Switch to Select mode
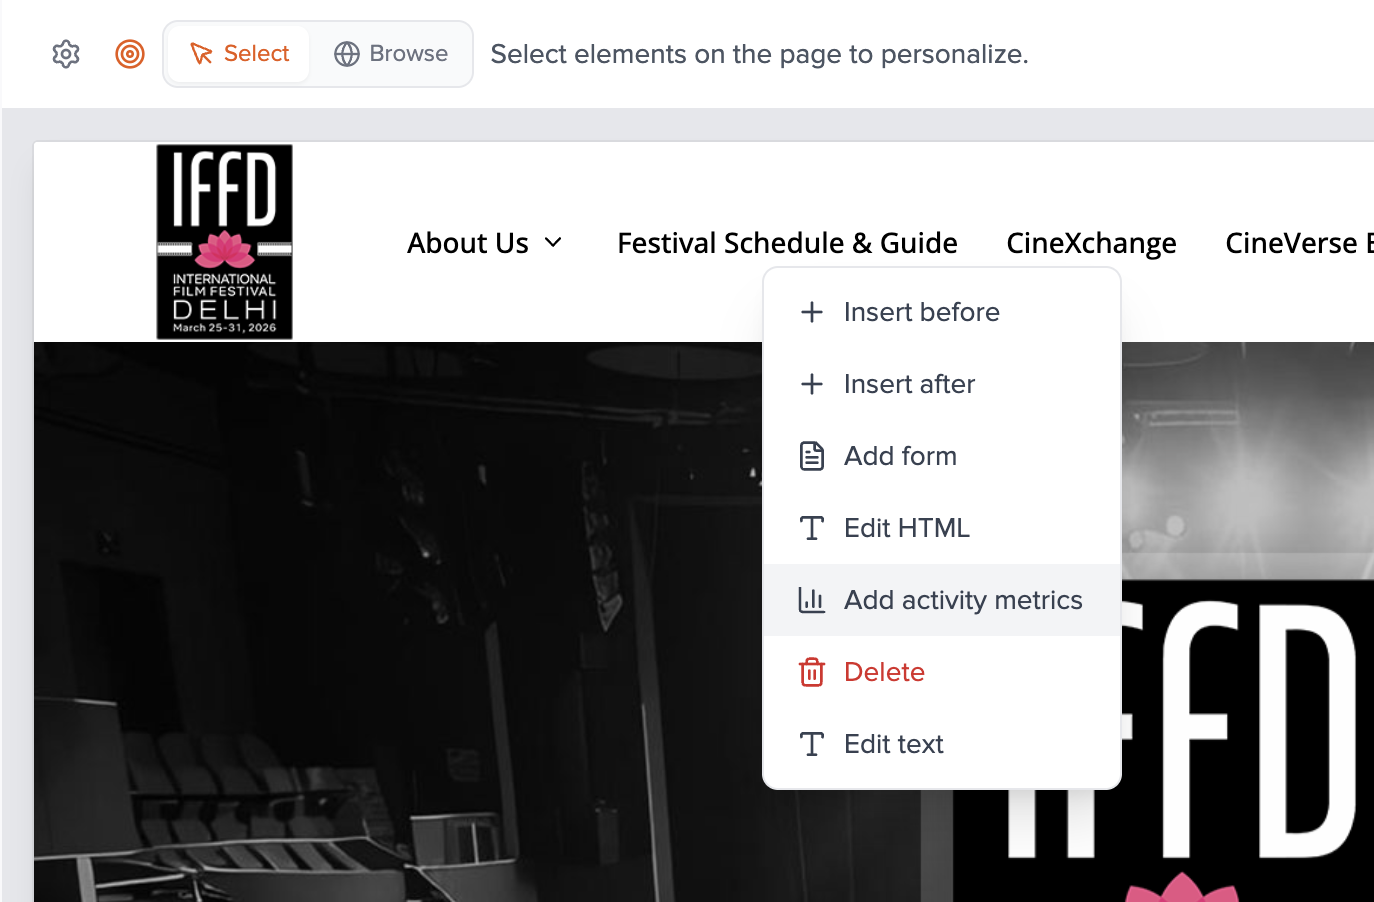This screenshot has height=902, width=1374. click(x=240, y=54)
